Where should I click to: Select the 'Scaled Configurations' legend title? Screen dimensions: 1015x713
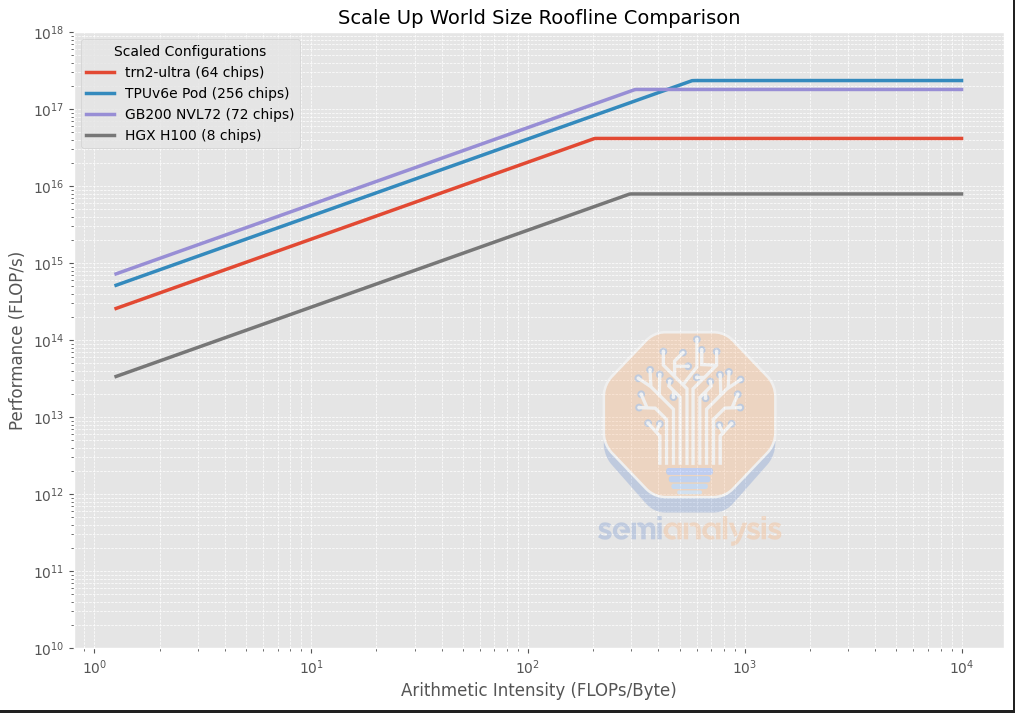coord(190,51)
